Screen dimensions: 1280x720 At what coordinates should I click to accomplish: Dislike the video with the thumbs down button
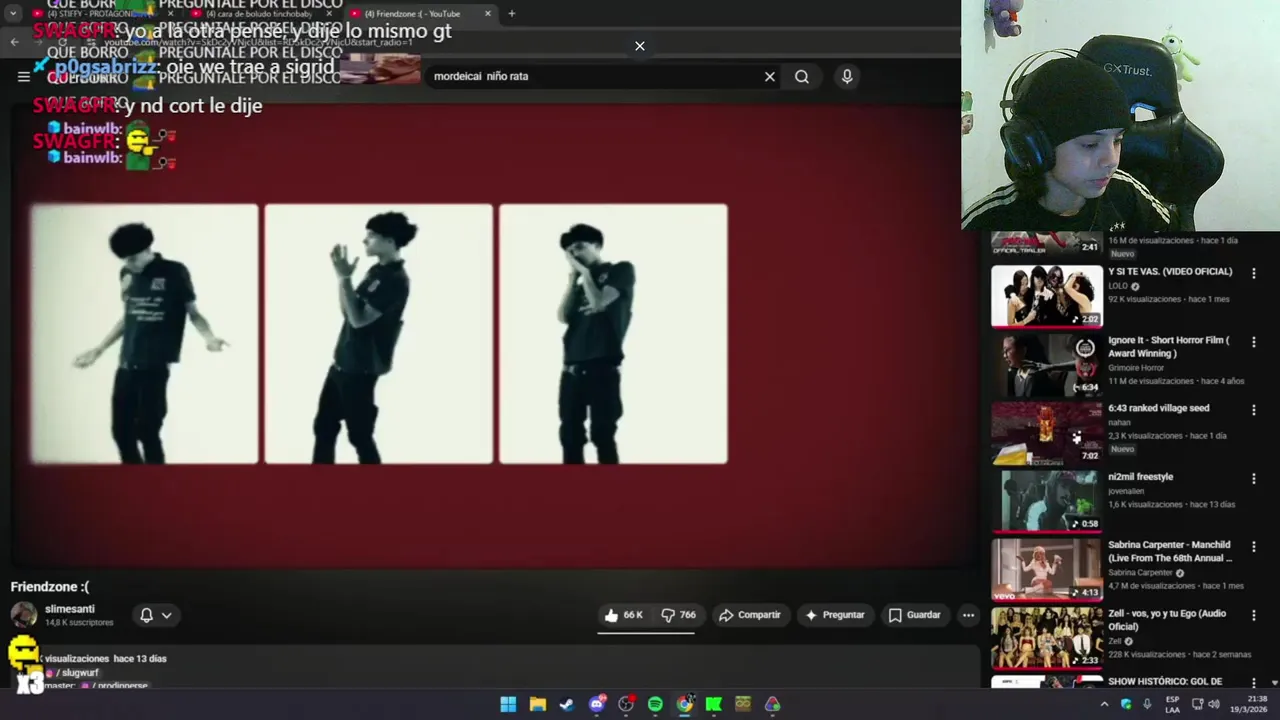pos(678,615)
